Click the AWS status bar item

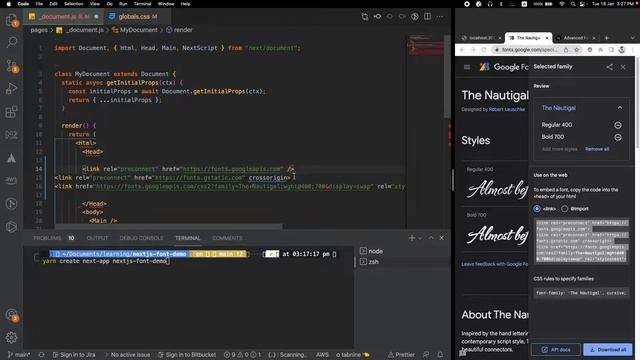pos(322,355)
